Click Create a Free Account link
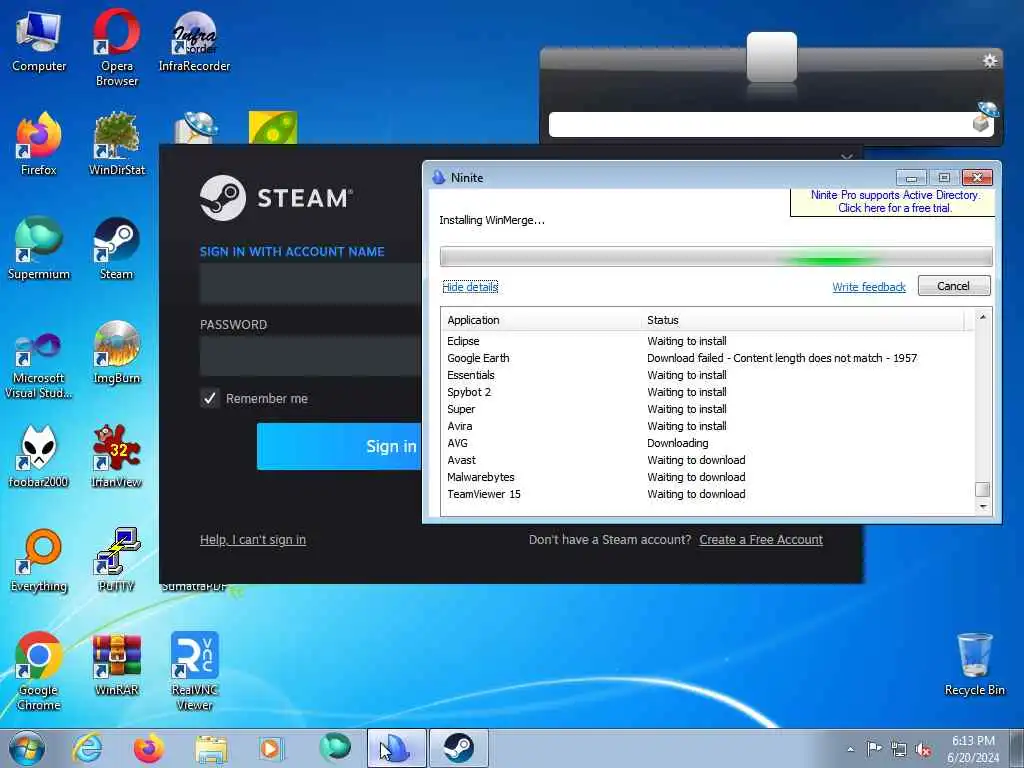1024x768 pixels. click(x=761, y=539)
